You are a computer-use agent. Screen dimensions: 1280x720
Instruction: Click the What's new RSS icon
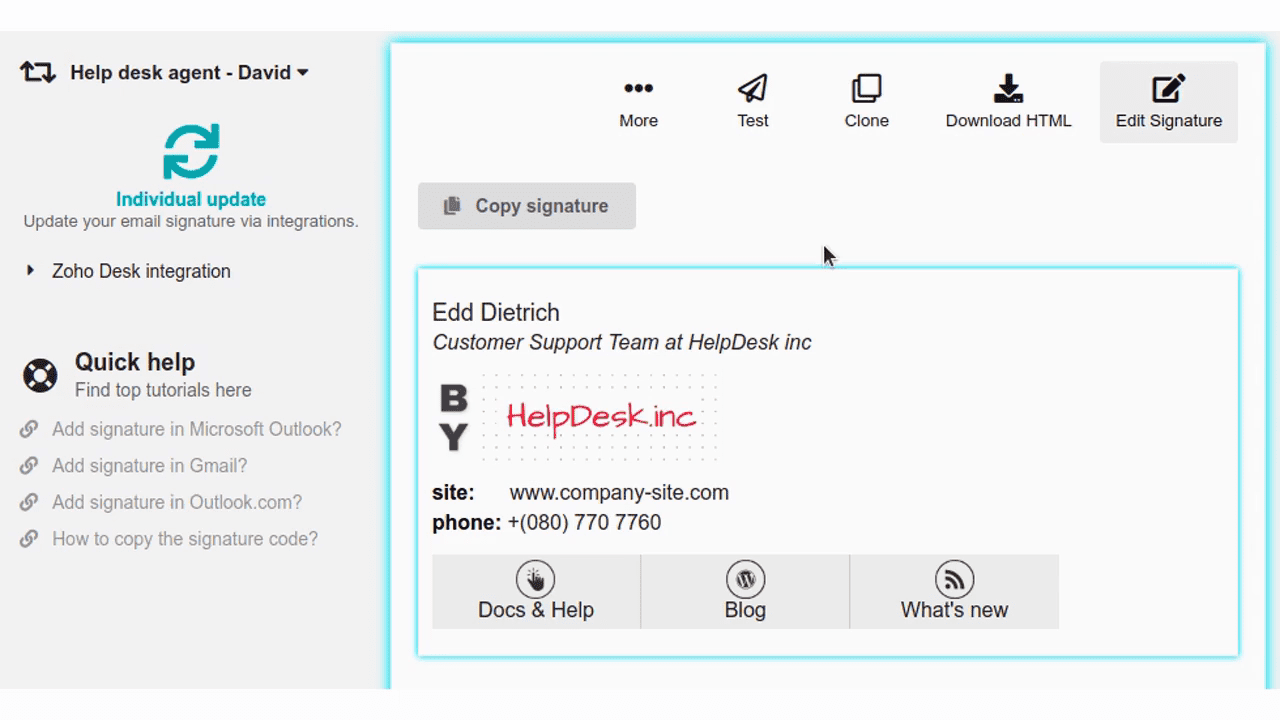tap(954, 578)
